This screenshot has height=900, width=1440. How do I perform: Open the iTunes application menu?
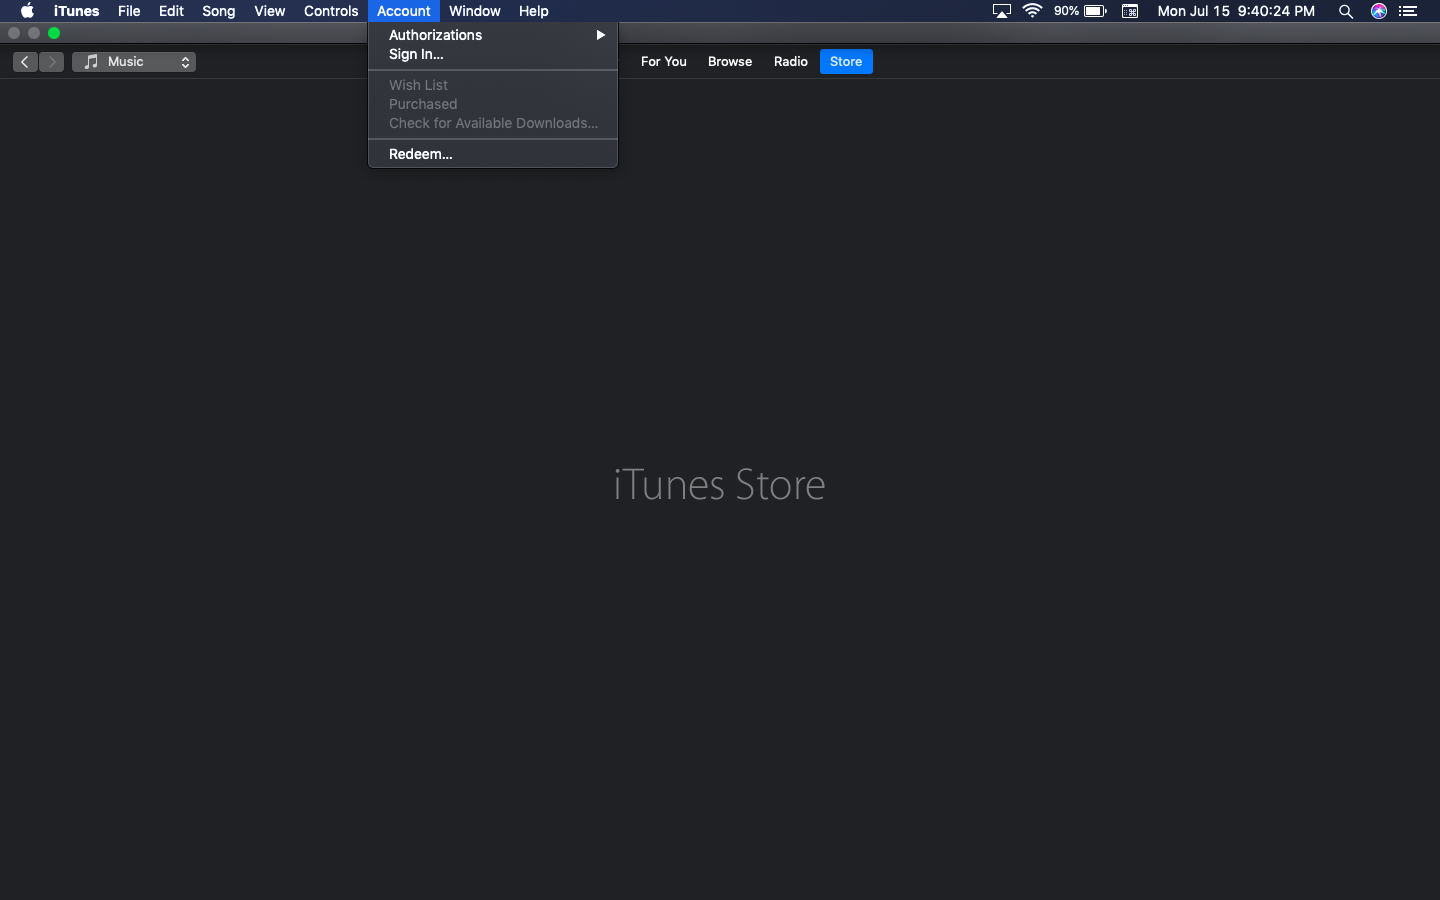[x=76, y=11]
